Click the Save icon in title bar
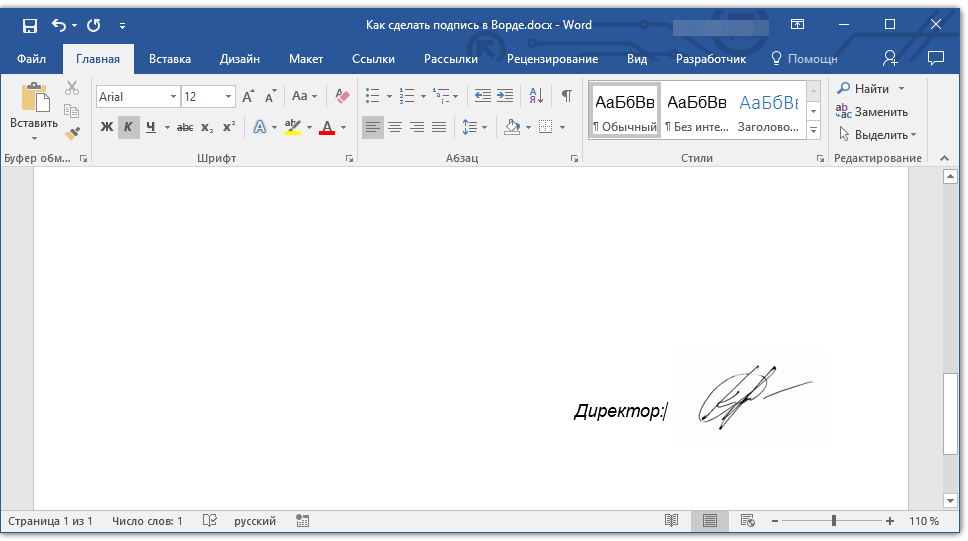This screenshot has height=541, width=968. 30,25
